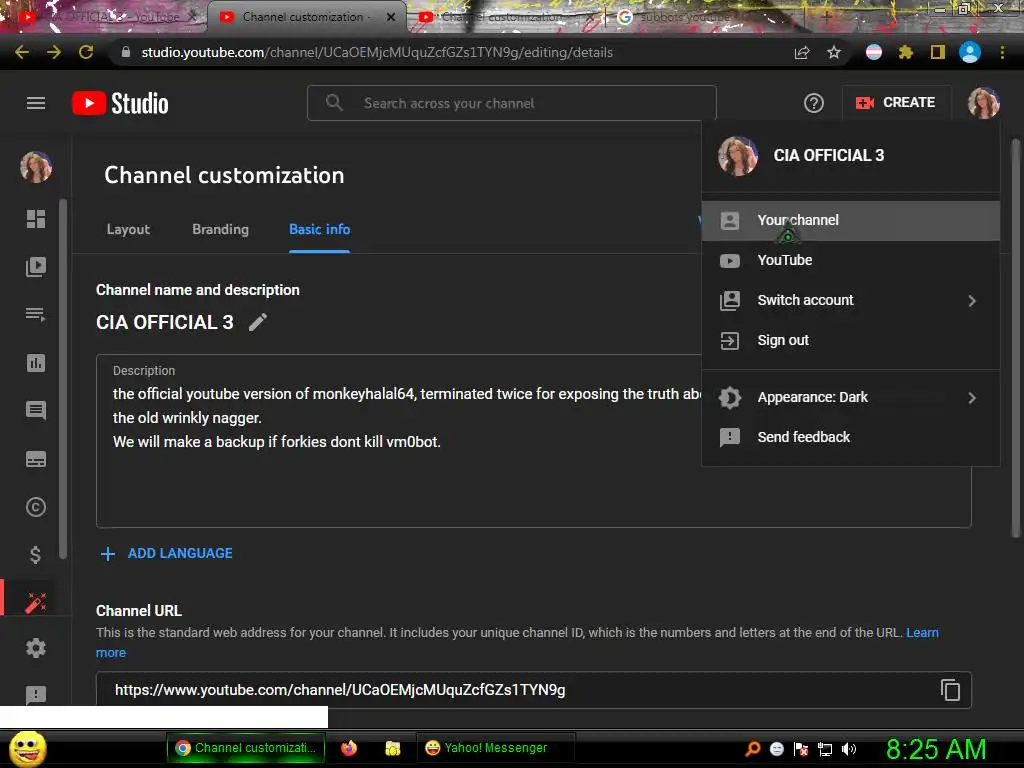
Task: Open the extensions puzzle icon
Action: point(905,52)
